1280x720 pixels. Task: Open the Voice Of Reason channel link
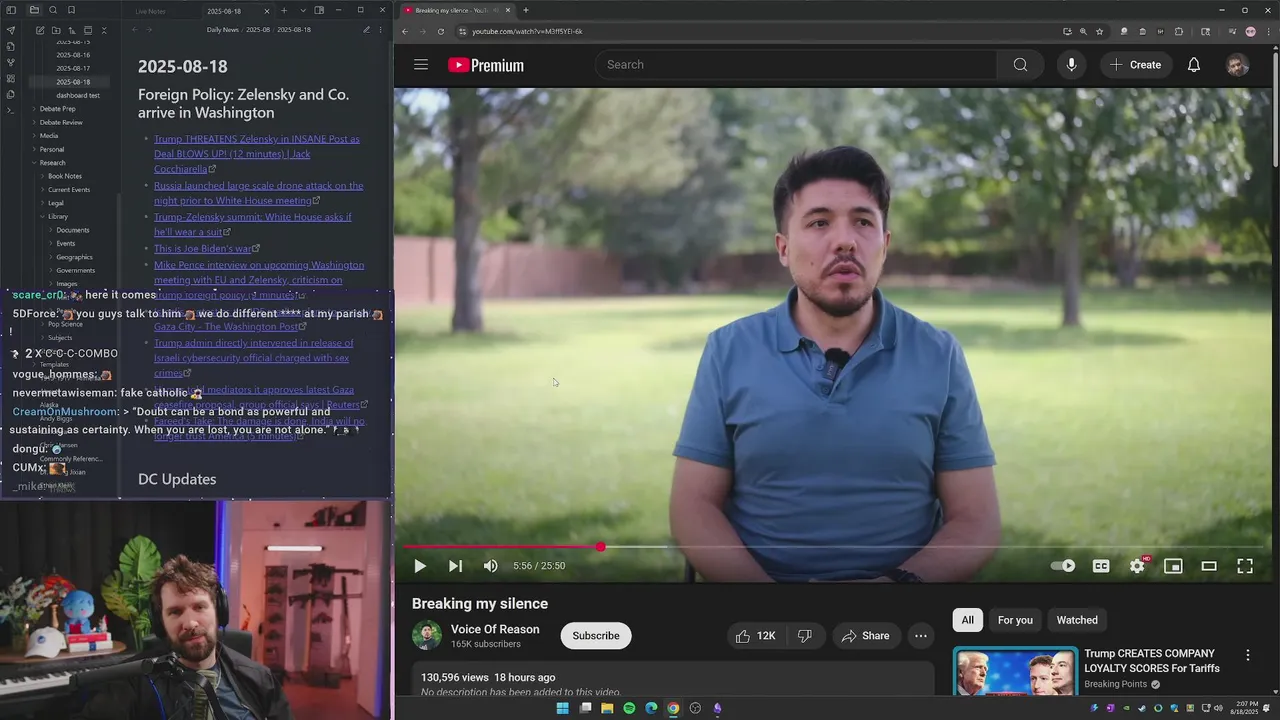pyautogui.click(x=495, y=629)
